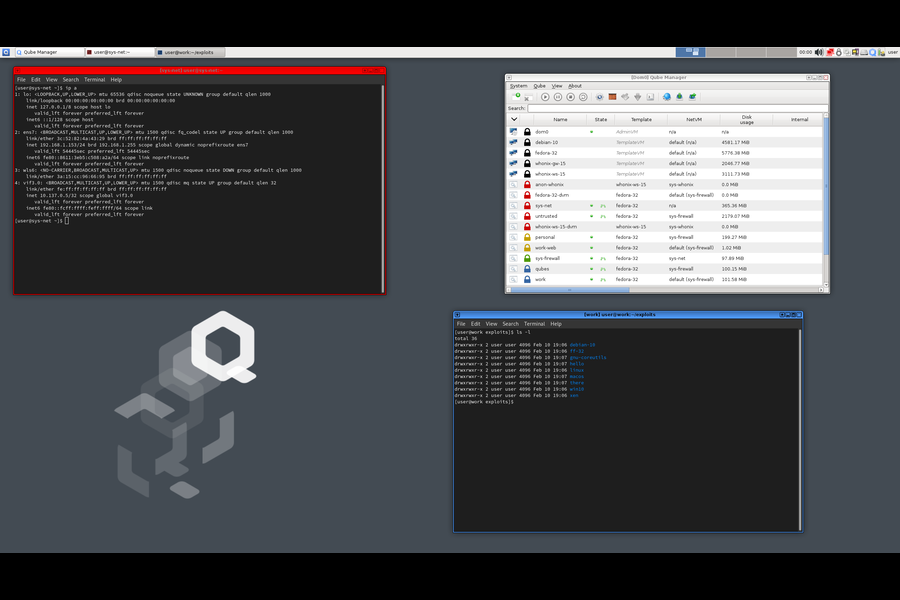
Task: Start the selected qube with play icon
Action: 545,97
